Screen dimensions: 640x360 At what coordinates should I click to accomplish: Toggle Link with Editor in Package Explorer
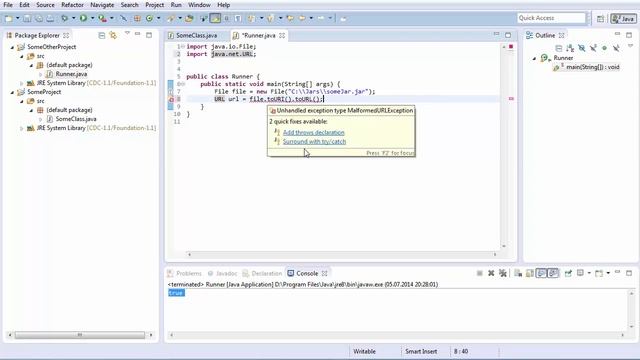click(113, 36)
